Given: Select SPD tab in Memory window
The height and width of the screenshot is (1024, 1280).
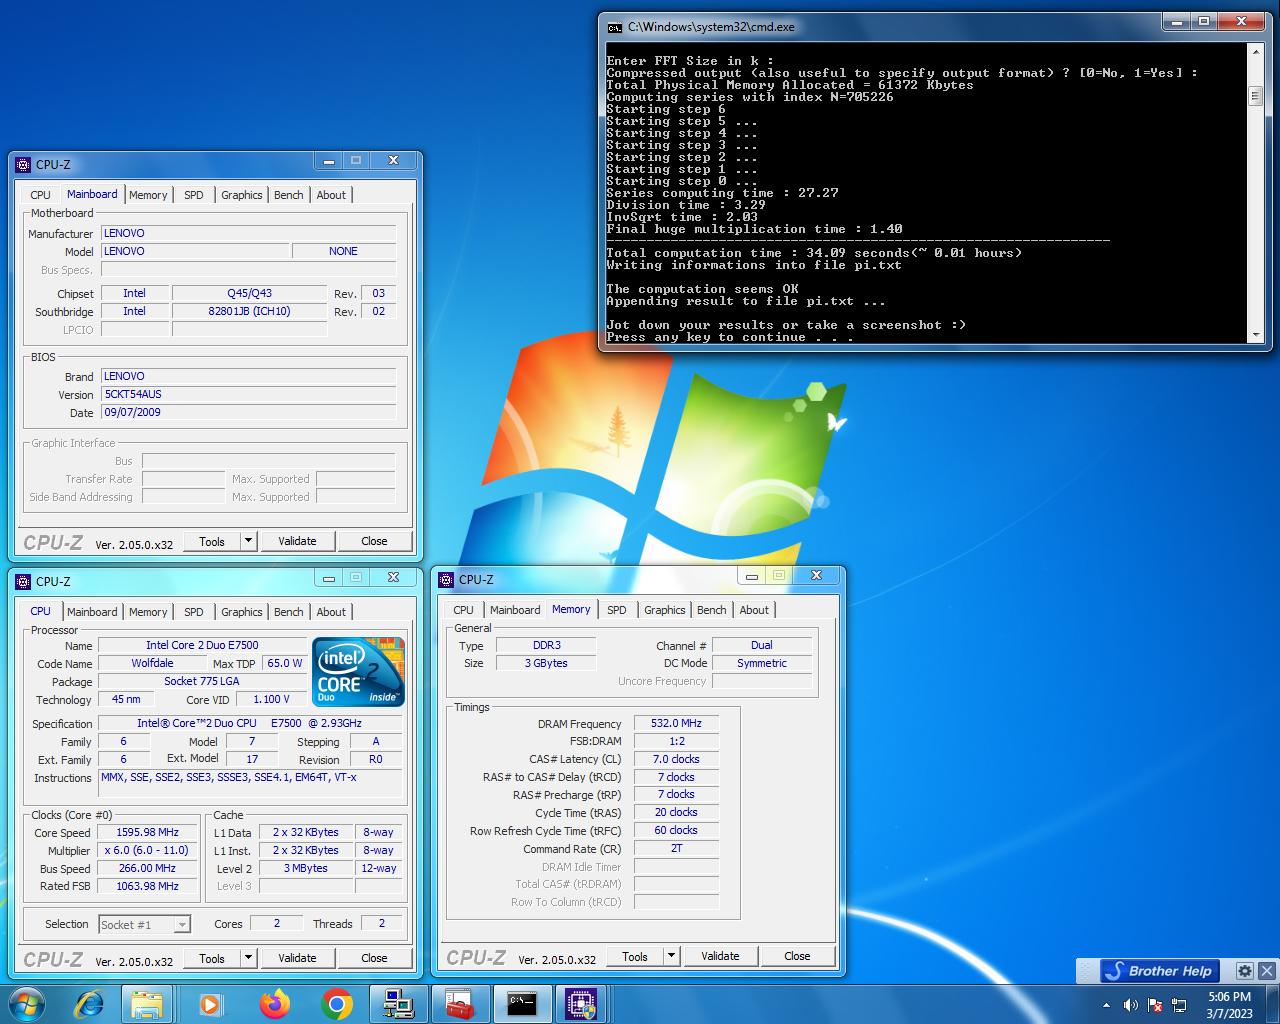Looking at the screenshot, I should click(617, 610).
